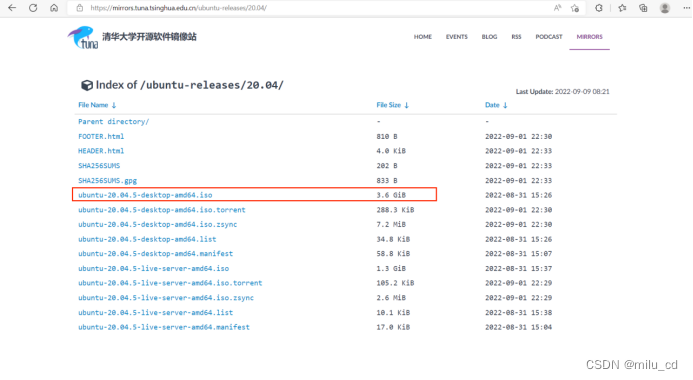Click the 105.2 KiB size cell
The width and height of the screenshot is (693, 380).
click(395, 283)
